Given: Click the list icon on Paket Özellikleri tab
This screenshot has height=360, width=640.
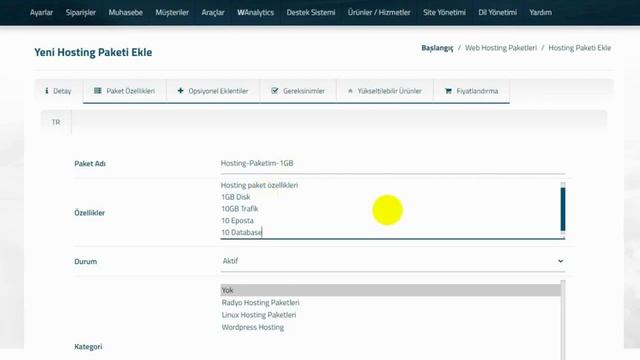Looking at the screenshot, I should point(98,91).
